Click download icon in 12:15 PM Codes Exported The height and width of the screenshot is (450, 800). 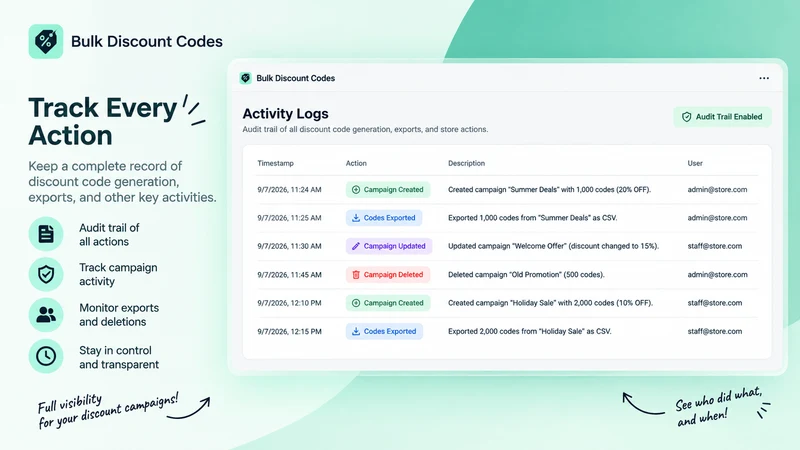coord(356,332)
